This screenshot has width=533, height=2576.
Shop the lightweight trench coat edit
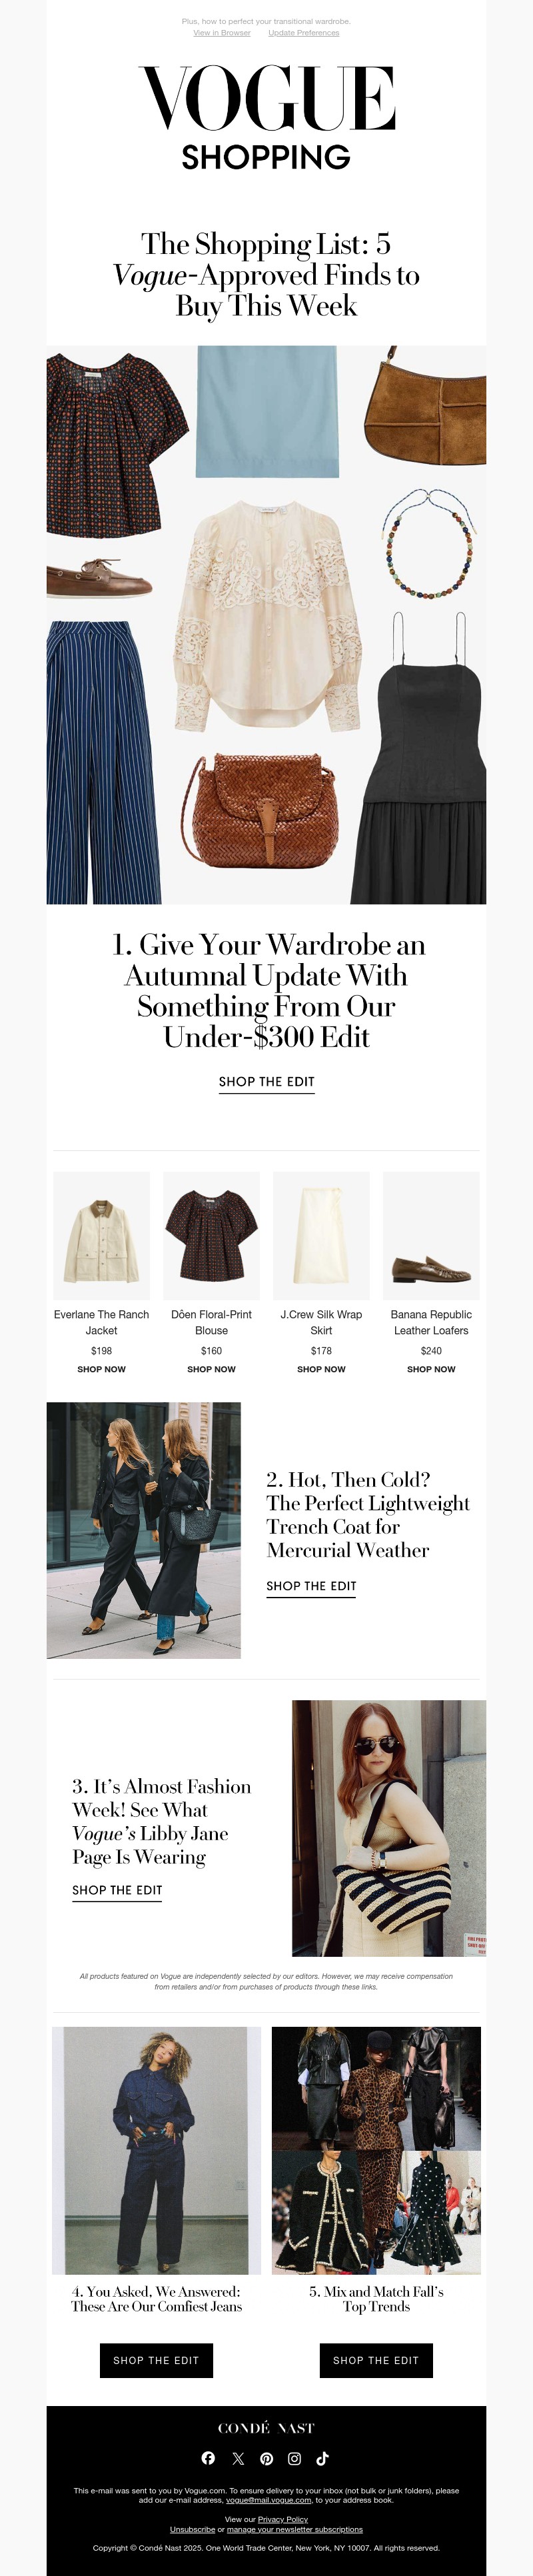(311, 1586)
